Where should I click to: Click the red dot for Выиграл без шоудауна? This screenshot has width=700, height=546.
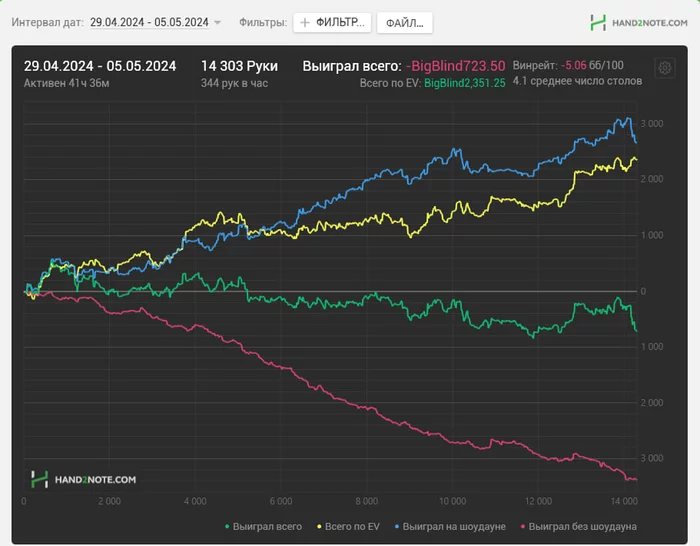pyautogui.click(x=520, y=525)
